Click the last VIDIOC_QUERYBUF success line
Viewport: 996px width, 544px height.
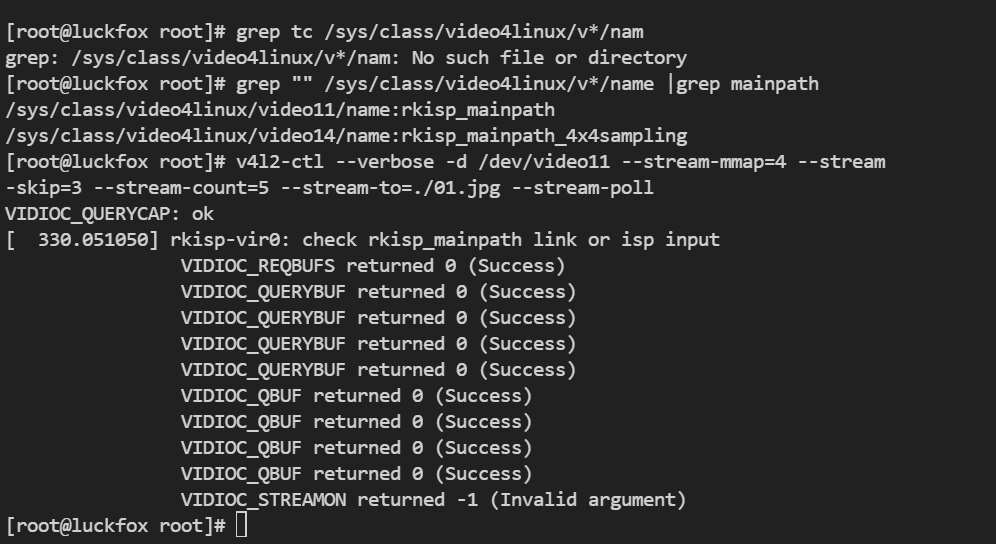(x=378, y=369)
